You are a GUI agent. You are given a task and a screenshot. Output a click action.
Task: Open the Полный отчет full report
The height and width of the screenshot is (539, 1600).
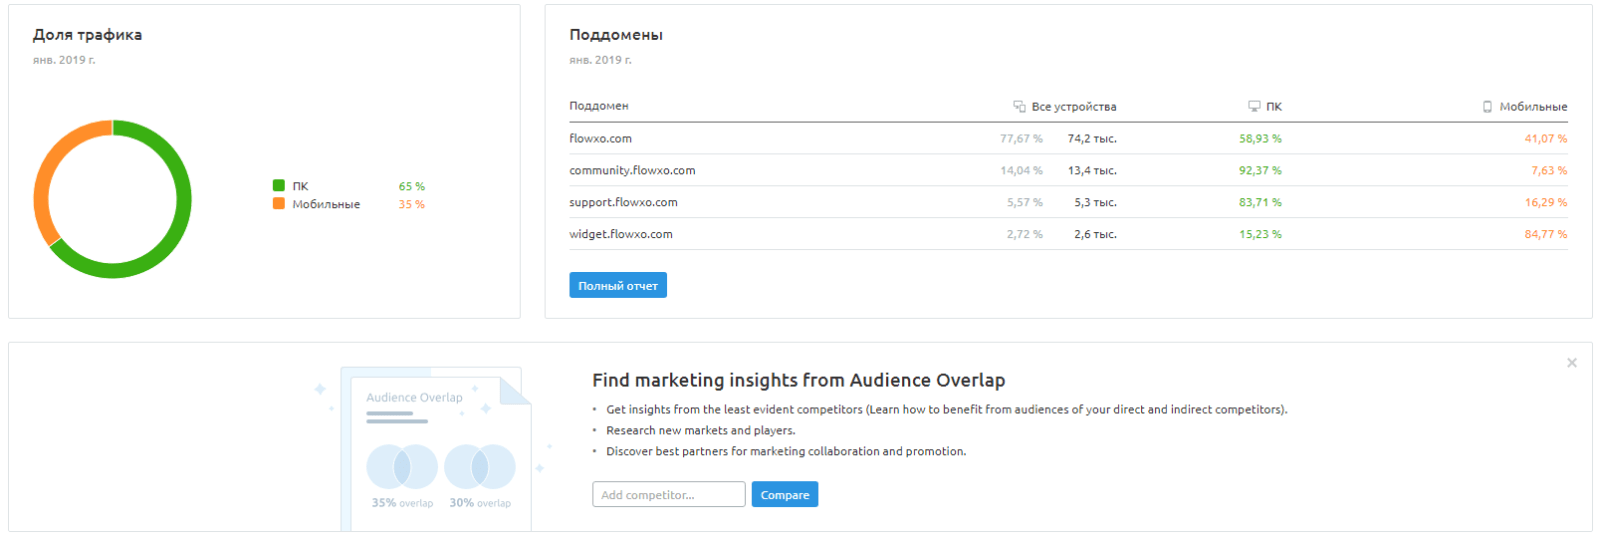[618, 285]
